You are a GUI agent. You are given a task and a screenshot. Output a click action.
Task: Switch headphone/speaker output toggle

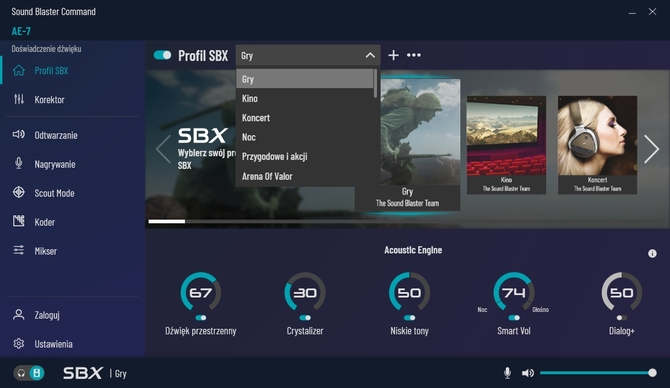point(29,373)
